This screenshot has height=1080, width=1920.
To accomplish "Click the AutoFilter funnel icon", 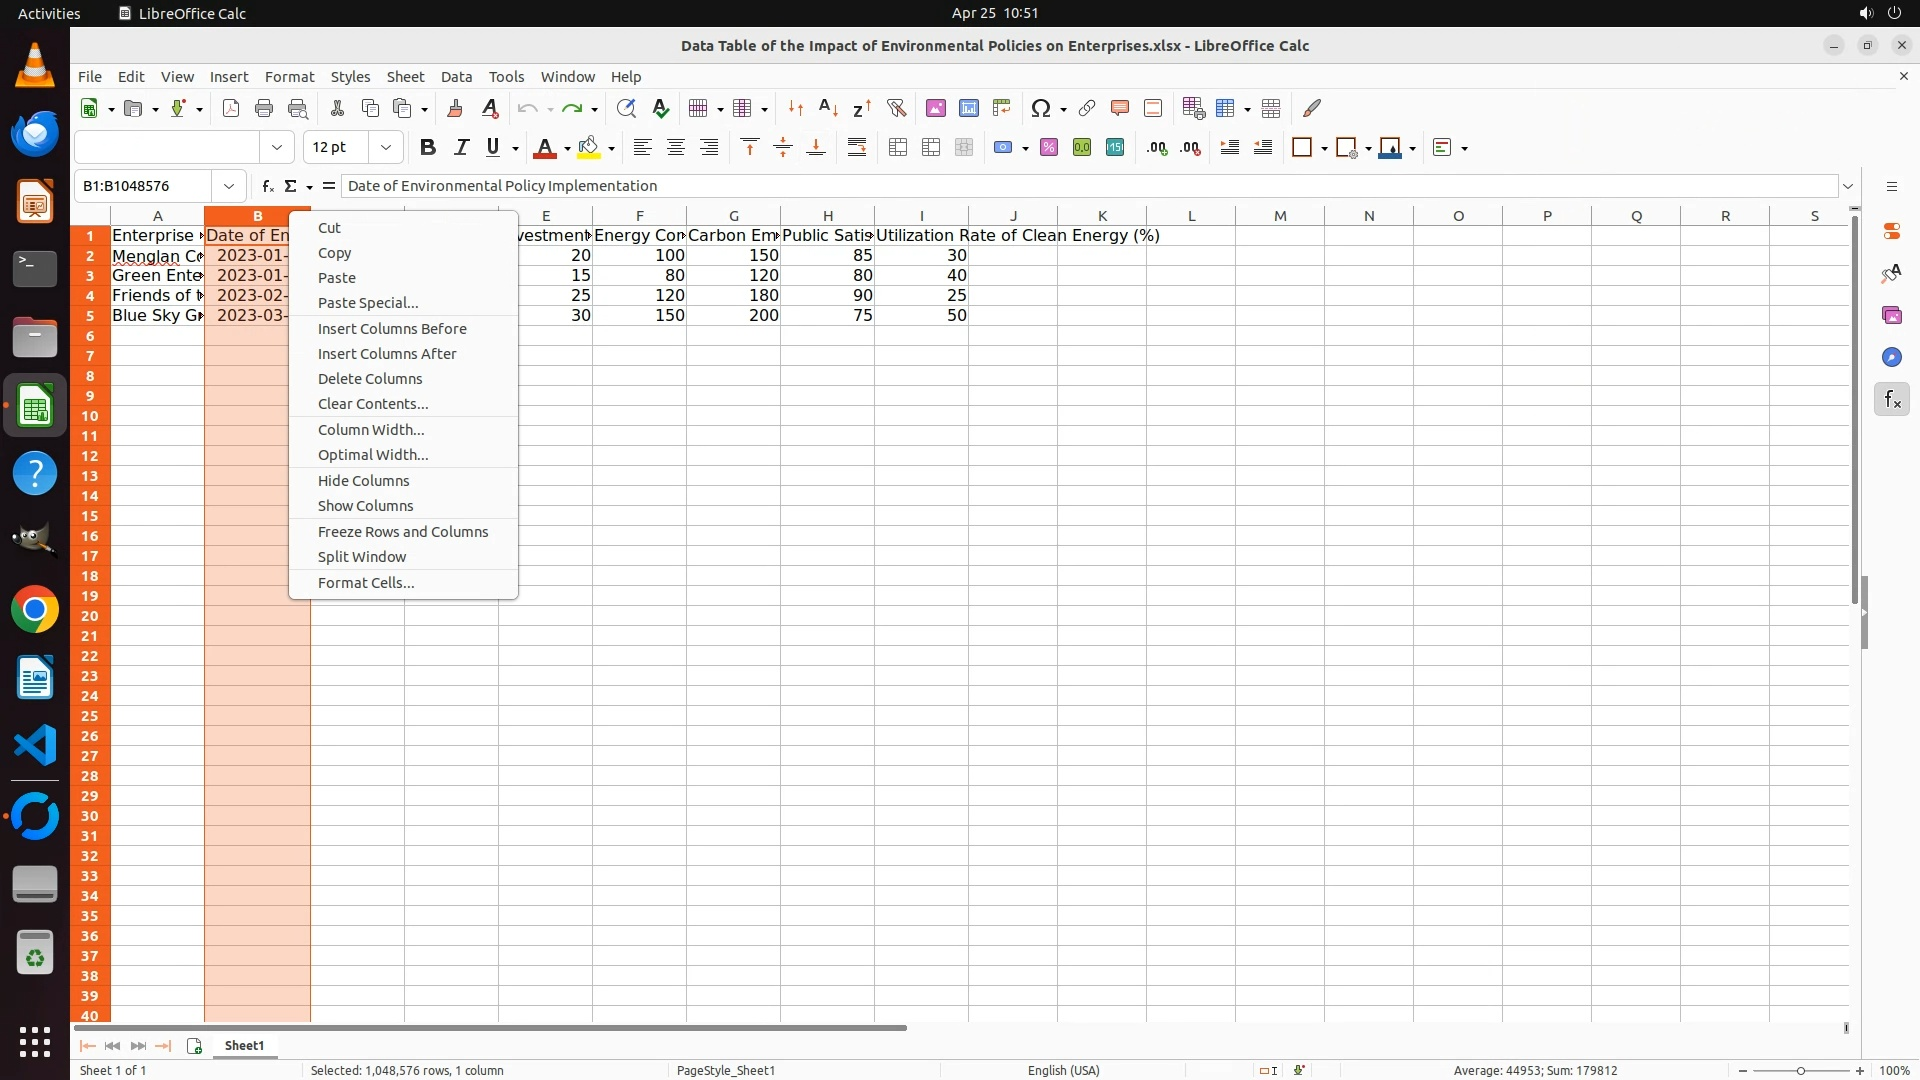I will pyautogui.click(x=896, y=108).
